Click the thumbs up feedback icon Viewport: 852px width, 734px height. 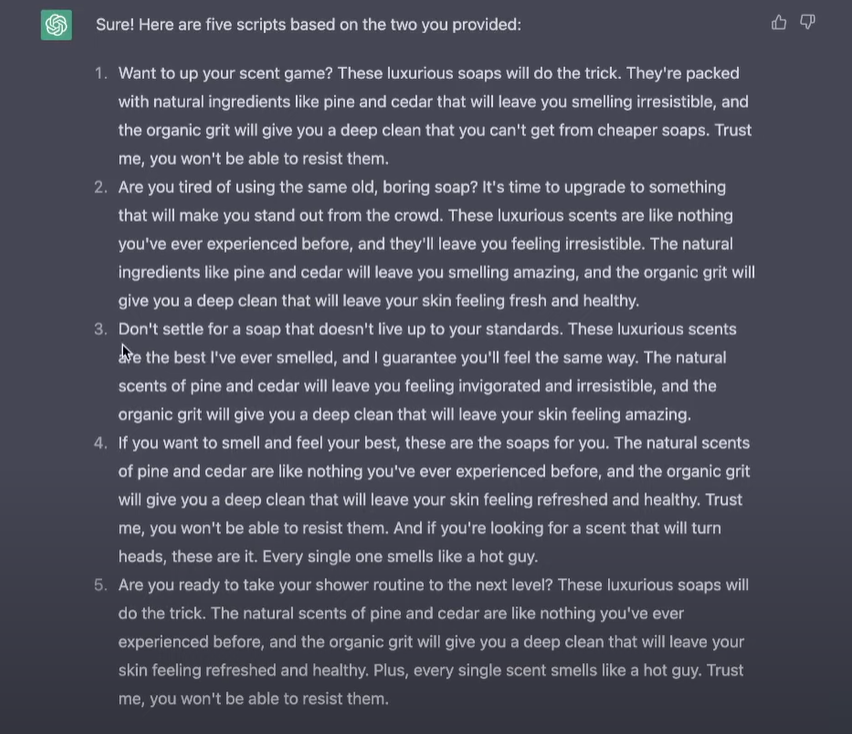pos(779,22)
